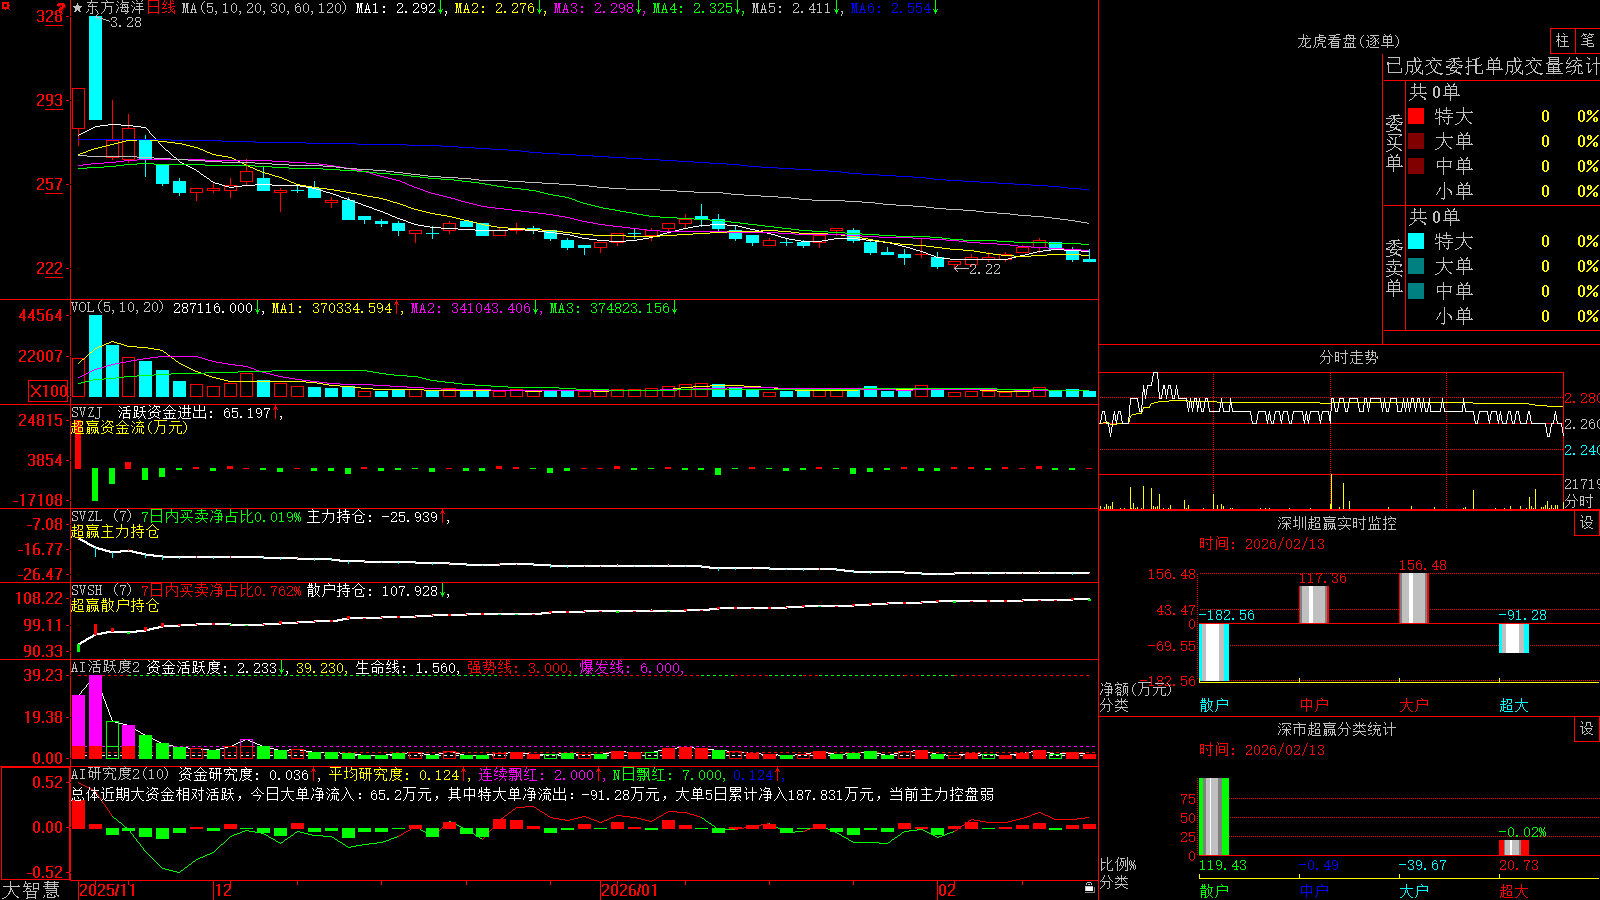
Task: Click the 3.28 high price annotation
Action: click(x=125, y=22)
